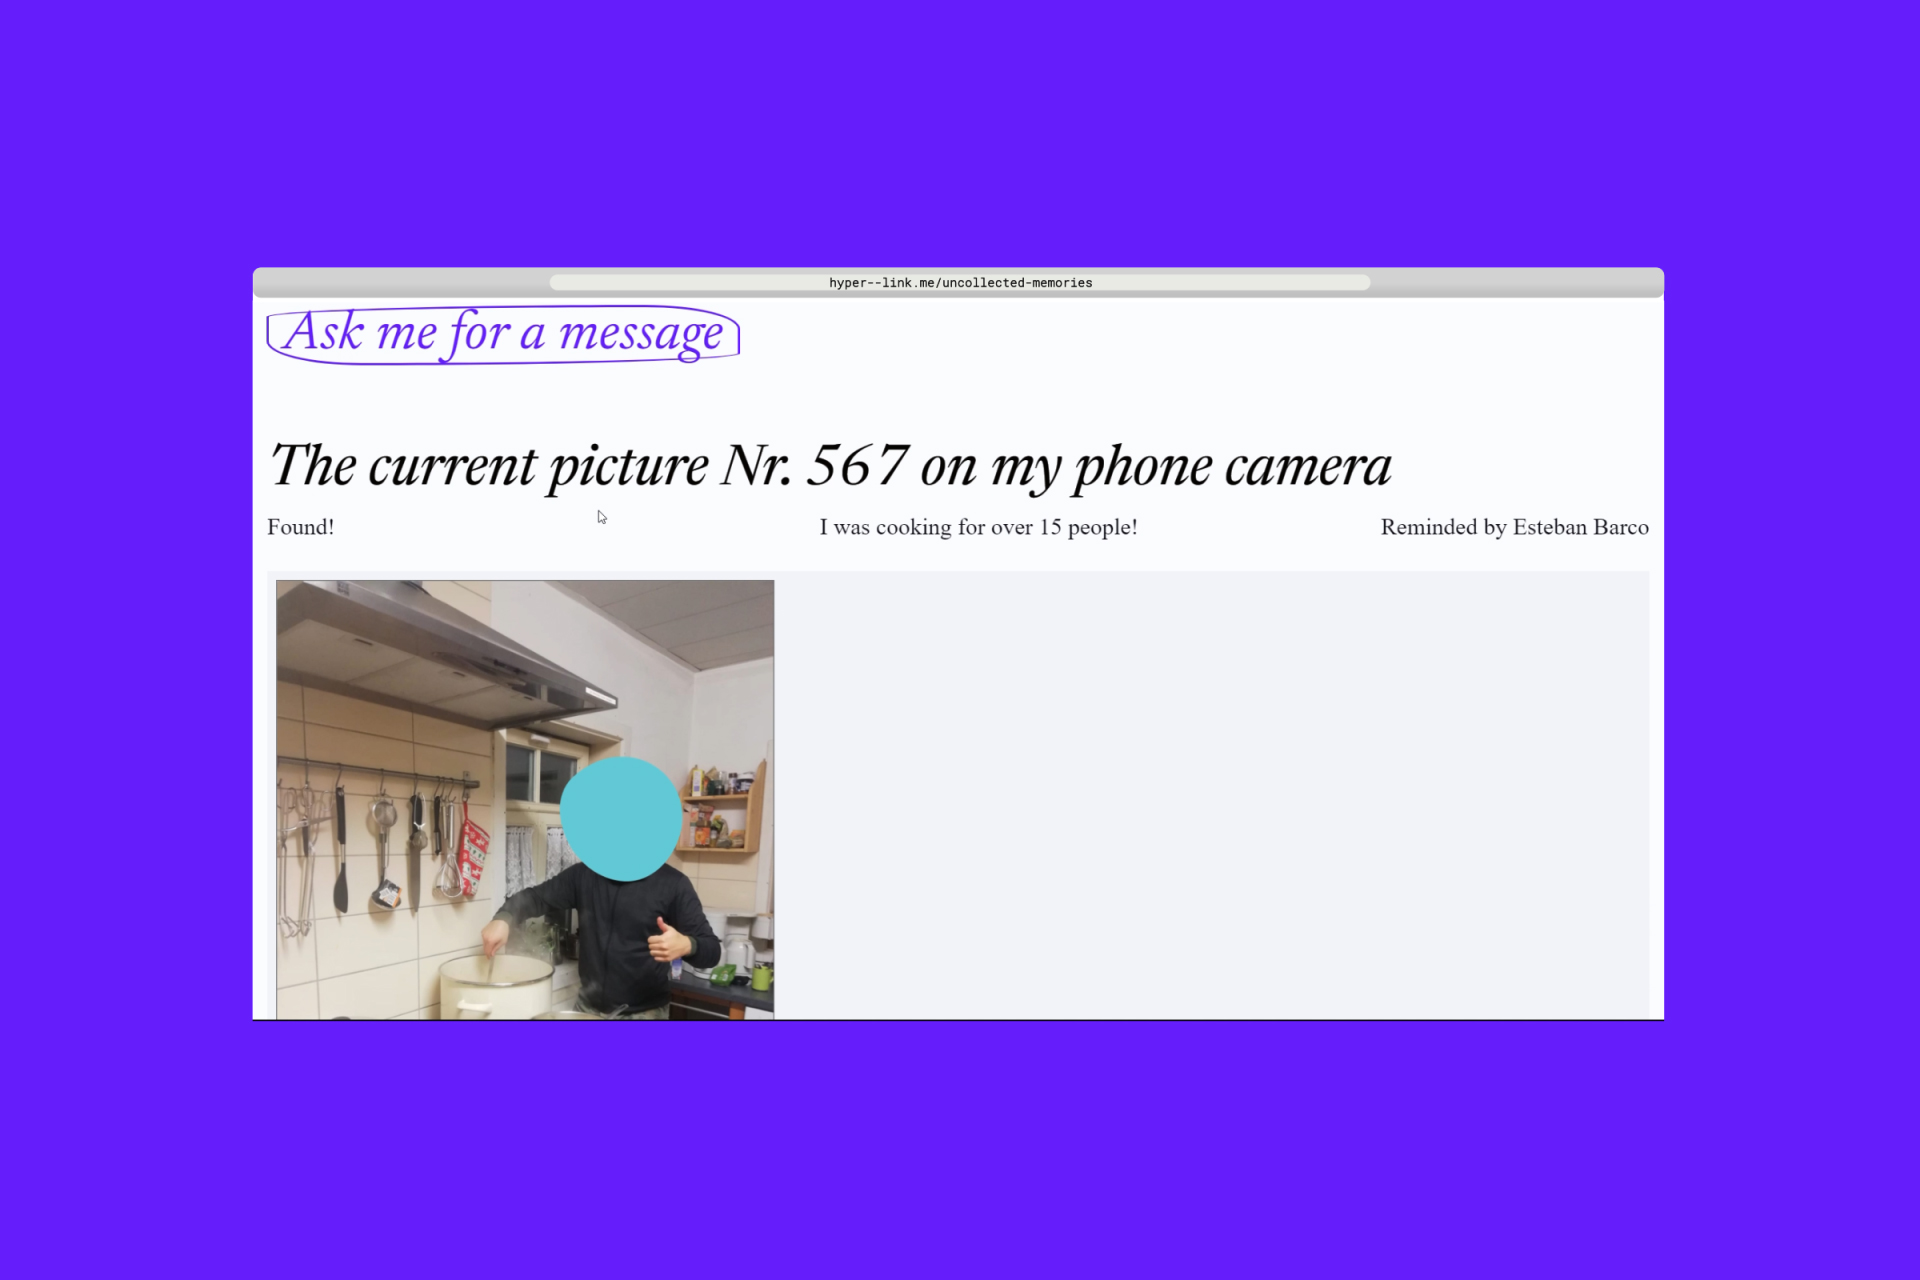Screen dimensions: 1920x1280
Task: Click the empty gray area beside the photo
Action: 1210,795
